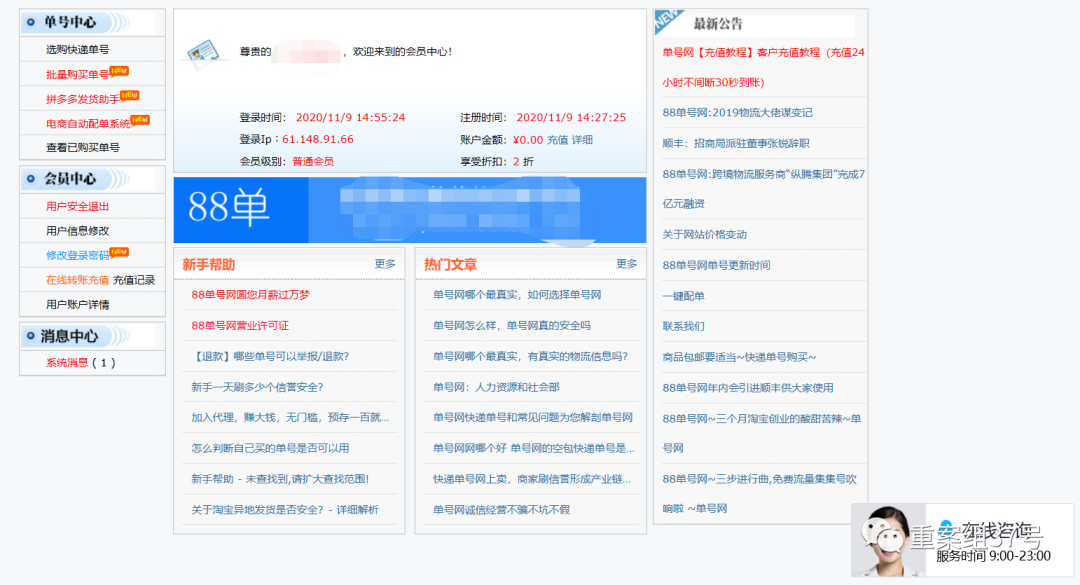
Task: Click the blue 在线咨询 chat icon
Action: [x=947, y=527]
